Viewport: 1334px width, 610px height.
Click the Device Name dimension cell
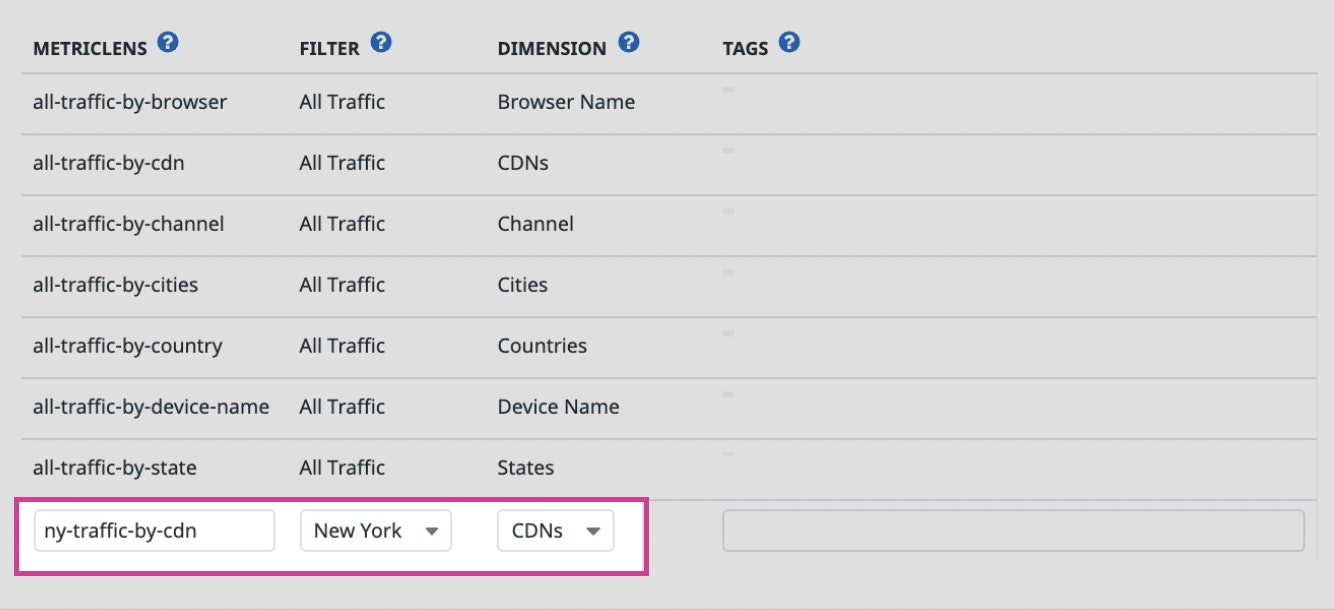coord(558,407)
